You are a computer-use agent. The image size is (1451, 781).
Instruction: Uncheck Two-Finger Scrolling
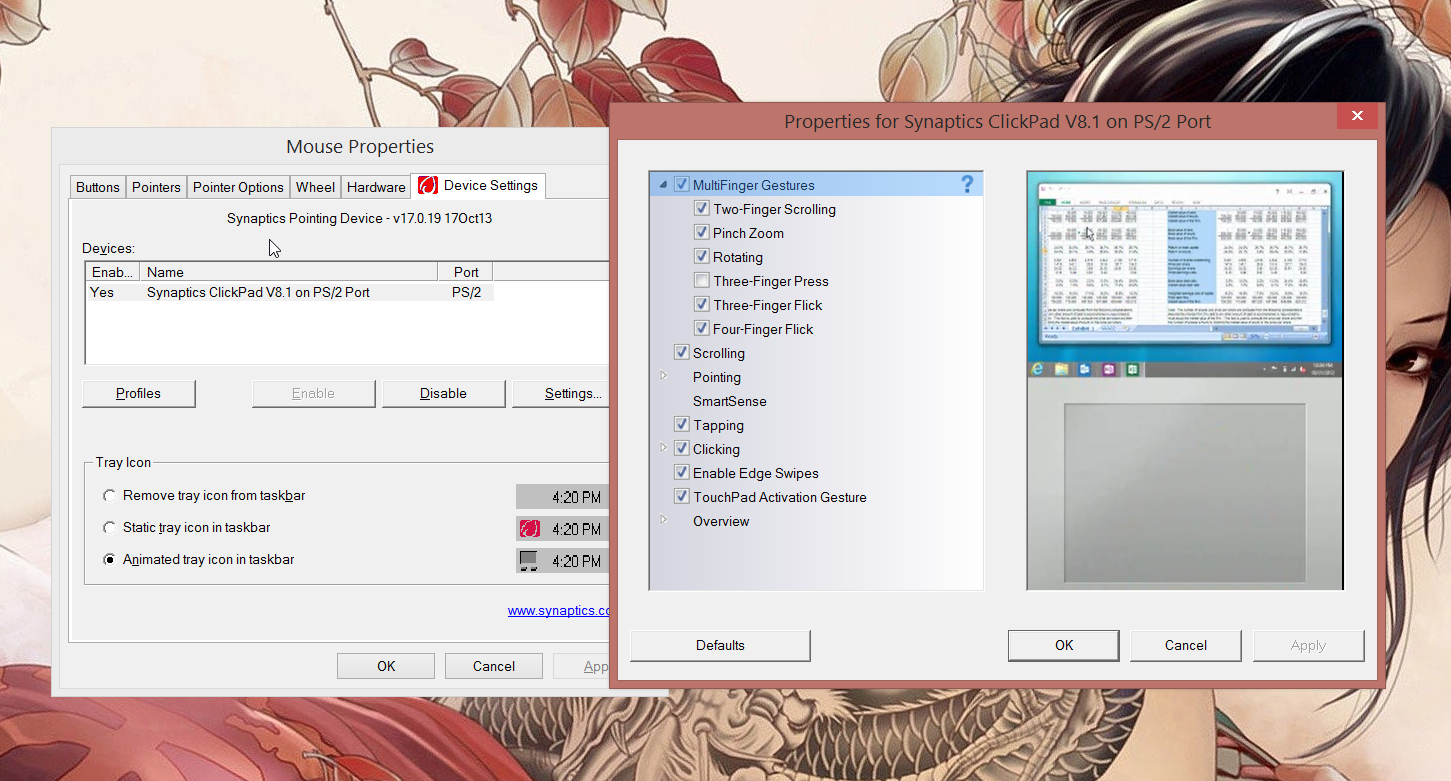pyautogui.click(x=702, y=209)
